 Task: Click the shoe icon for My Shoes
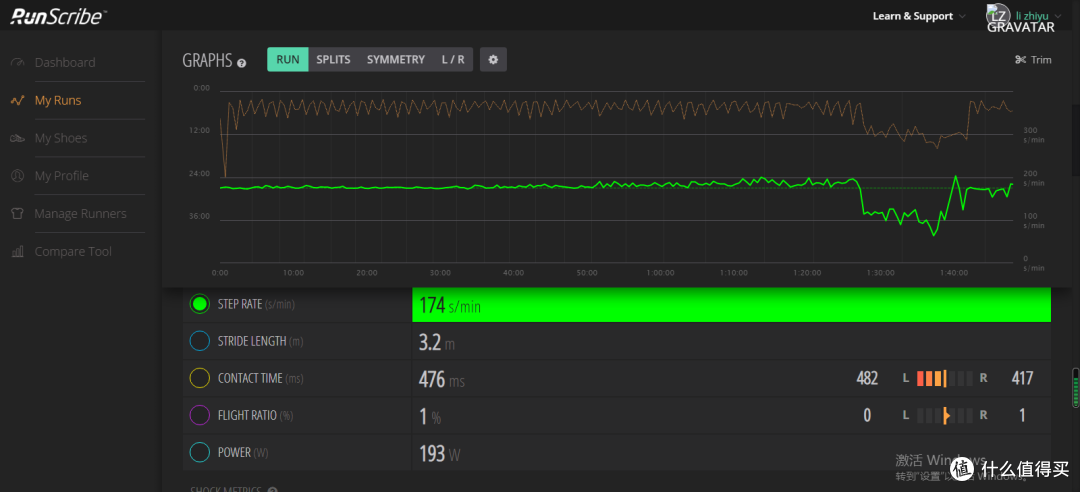(x=18, y=139)
